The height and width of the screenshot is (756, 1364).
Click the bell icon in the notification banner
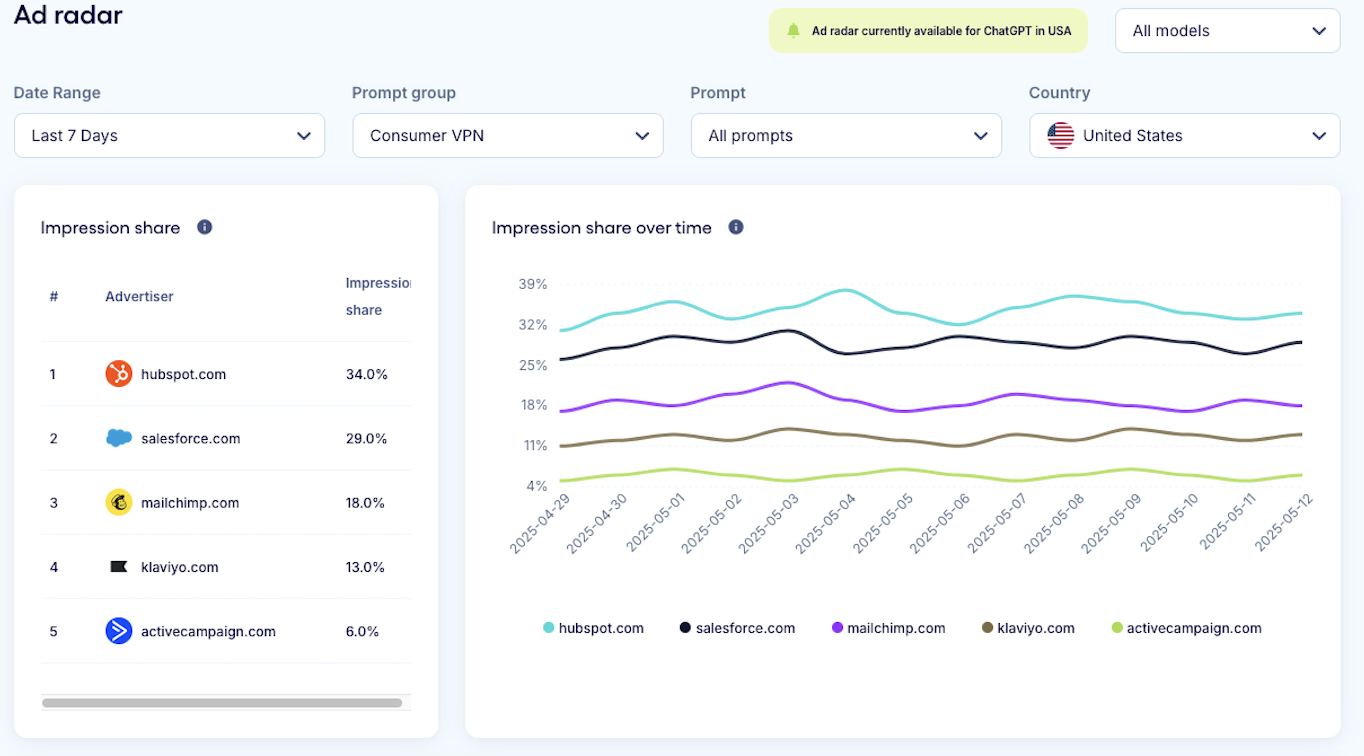(x=794, y=31)
